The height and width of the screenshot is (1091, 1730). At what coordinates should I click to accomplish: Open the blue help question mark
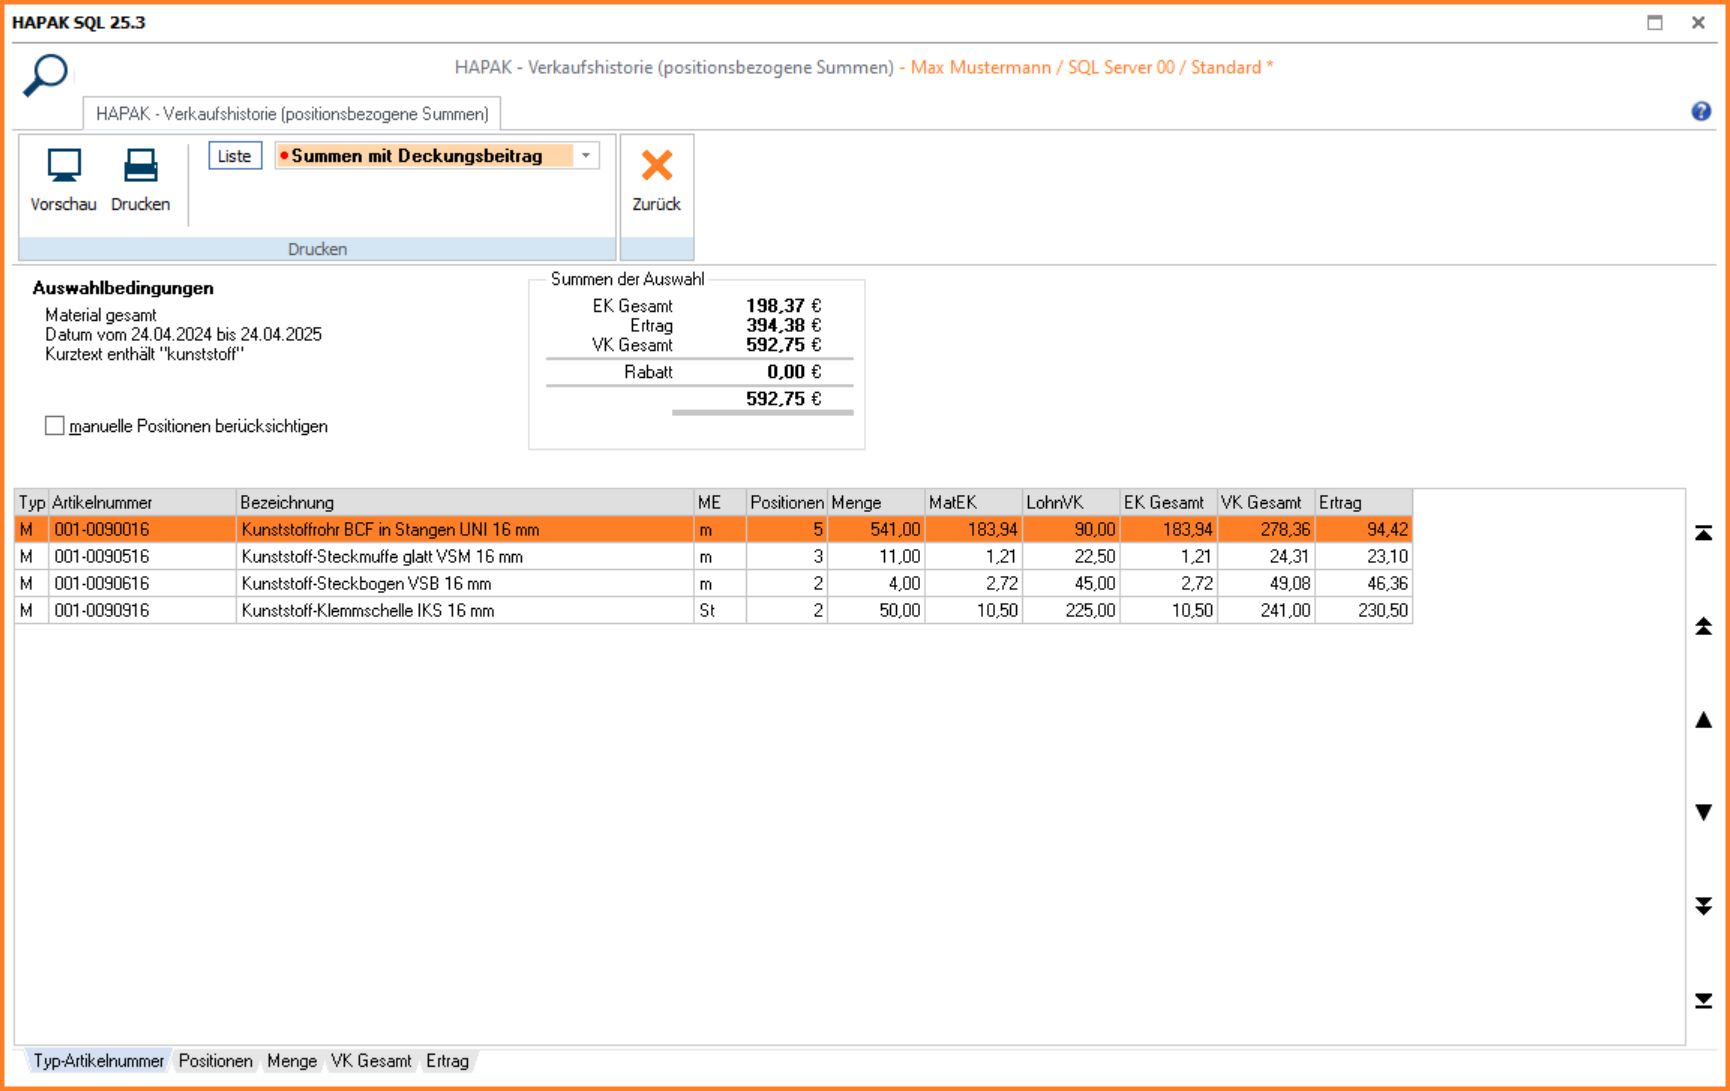point(1700,112)
